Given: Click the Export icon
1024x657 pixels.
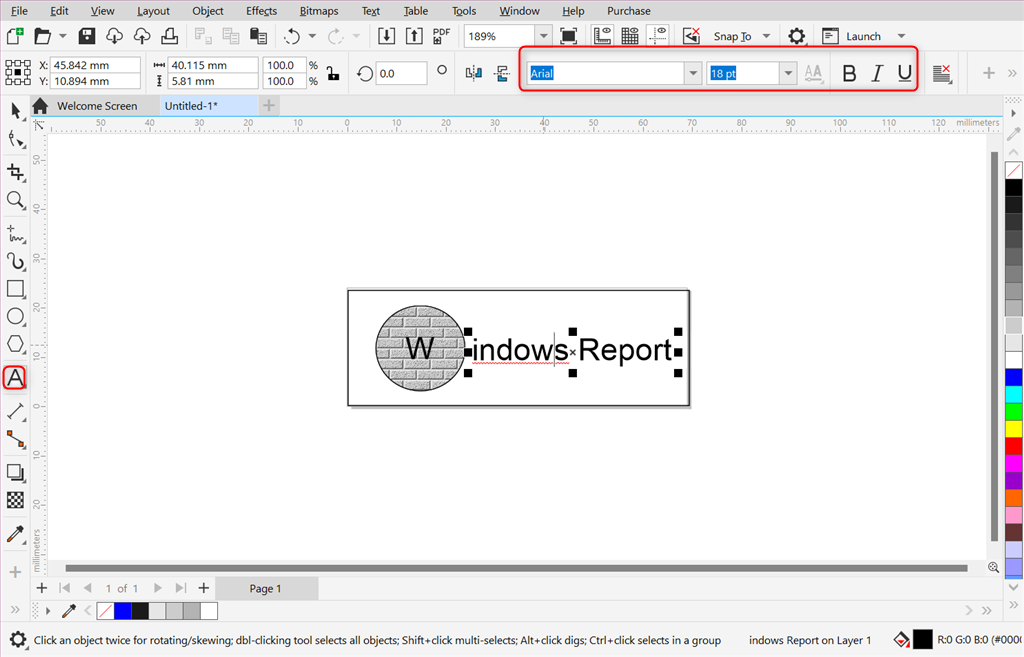Looking at the screenshot, I should (x=414, y=36).
